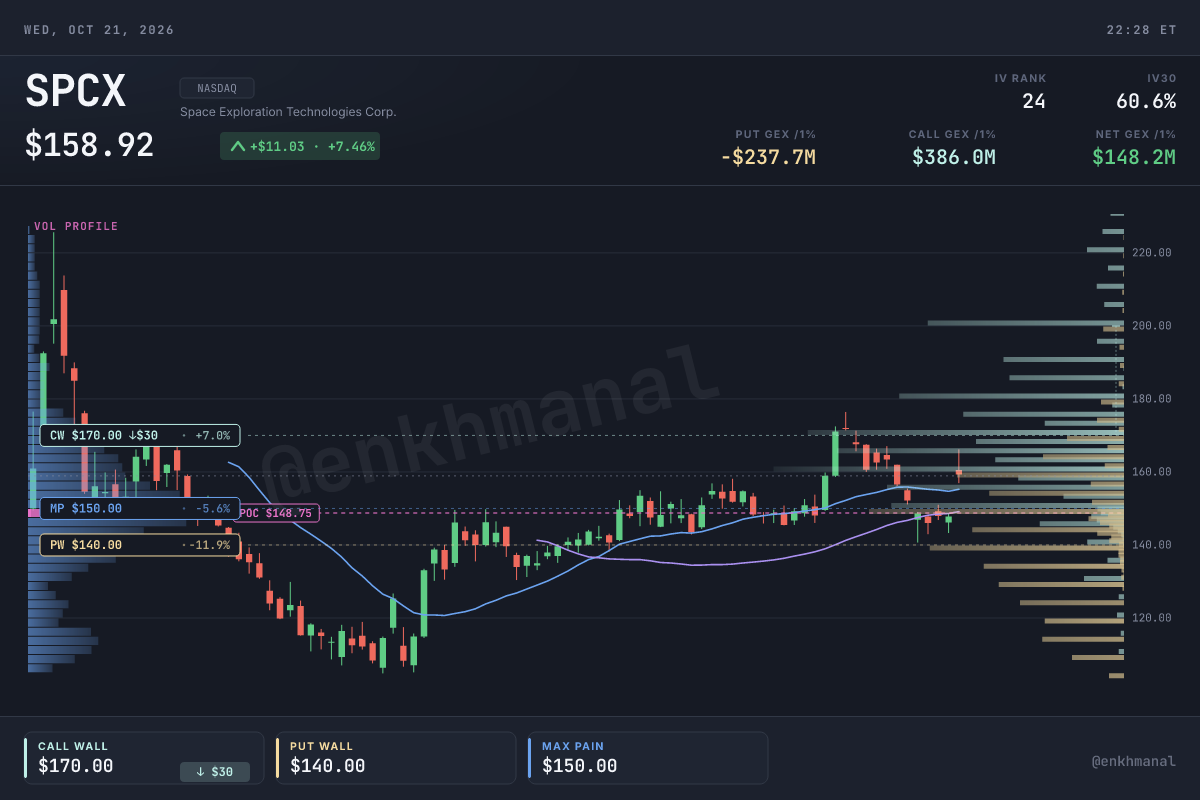
Task: Click the 140.00 price axis label
Action: [x=1152, y=545]
